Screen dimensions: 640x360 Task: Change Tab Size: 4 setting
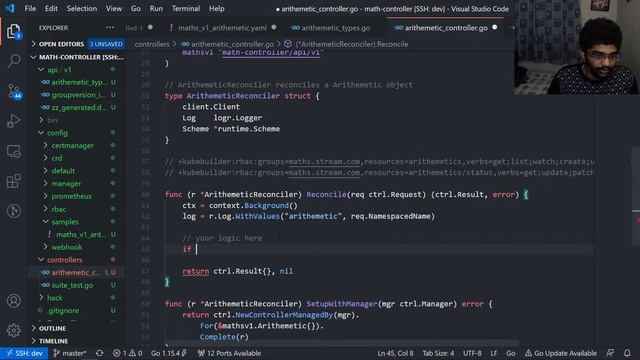click(x=438, y=353)
